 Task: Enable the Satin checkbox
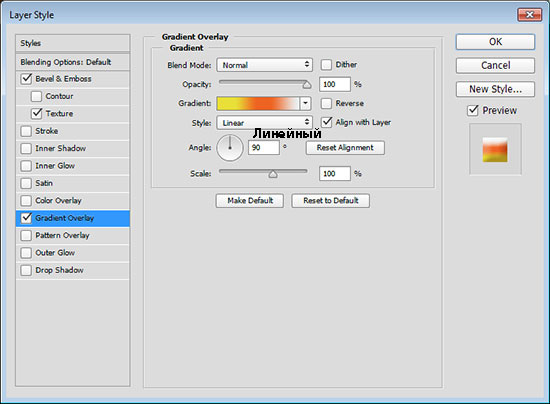pyautogui.click(x=26, y=183)
